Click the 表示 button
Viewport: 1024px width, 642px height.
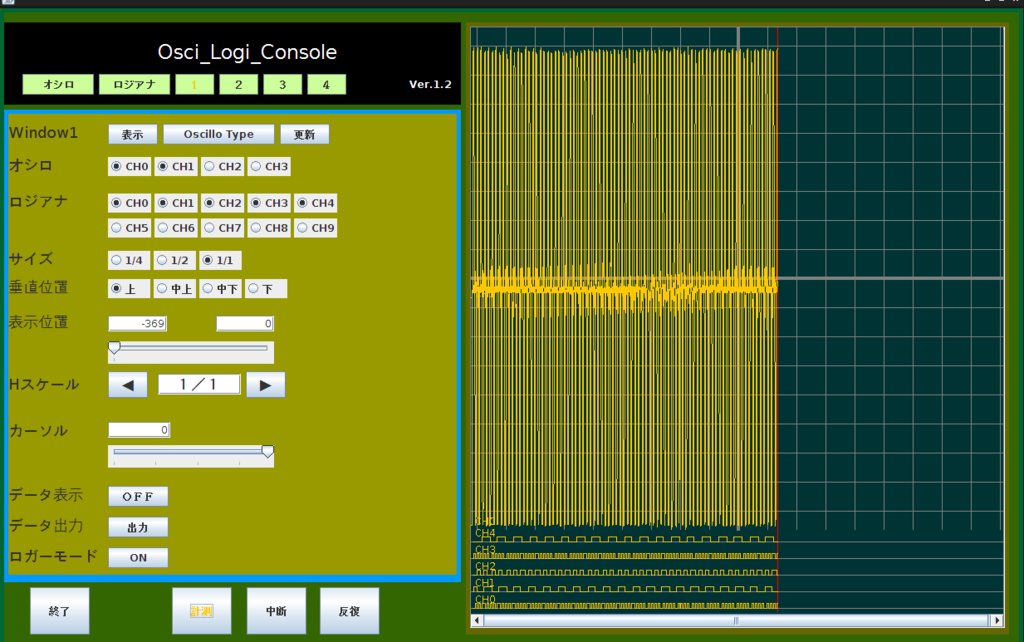[133, 135]
